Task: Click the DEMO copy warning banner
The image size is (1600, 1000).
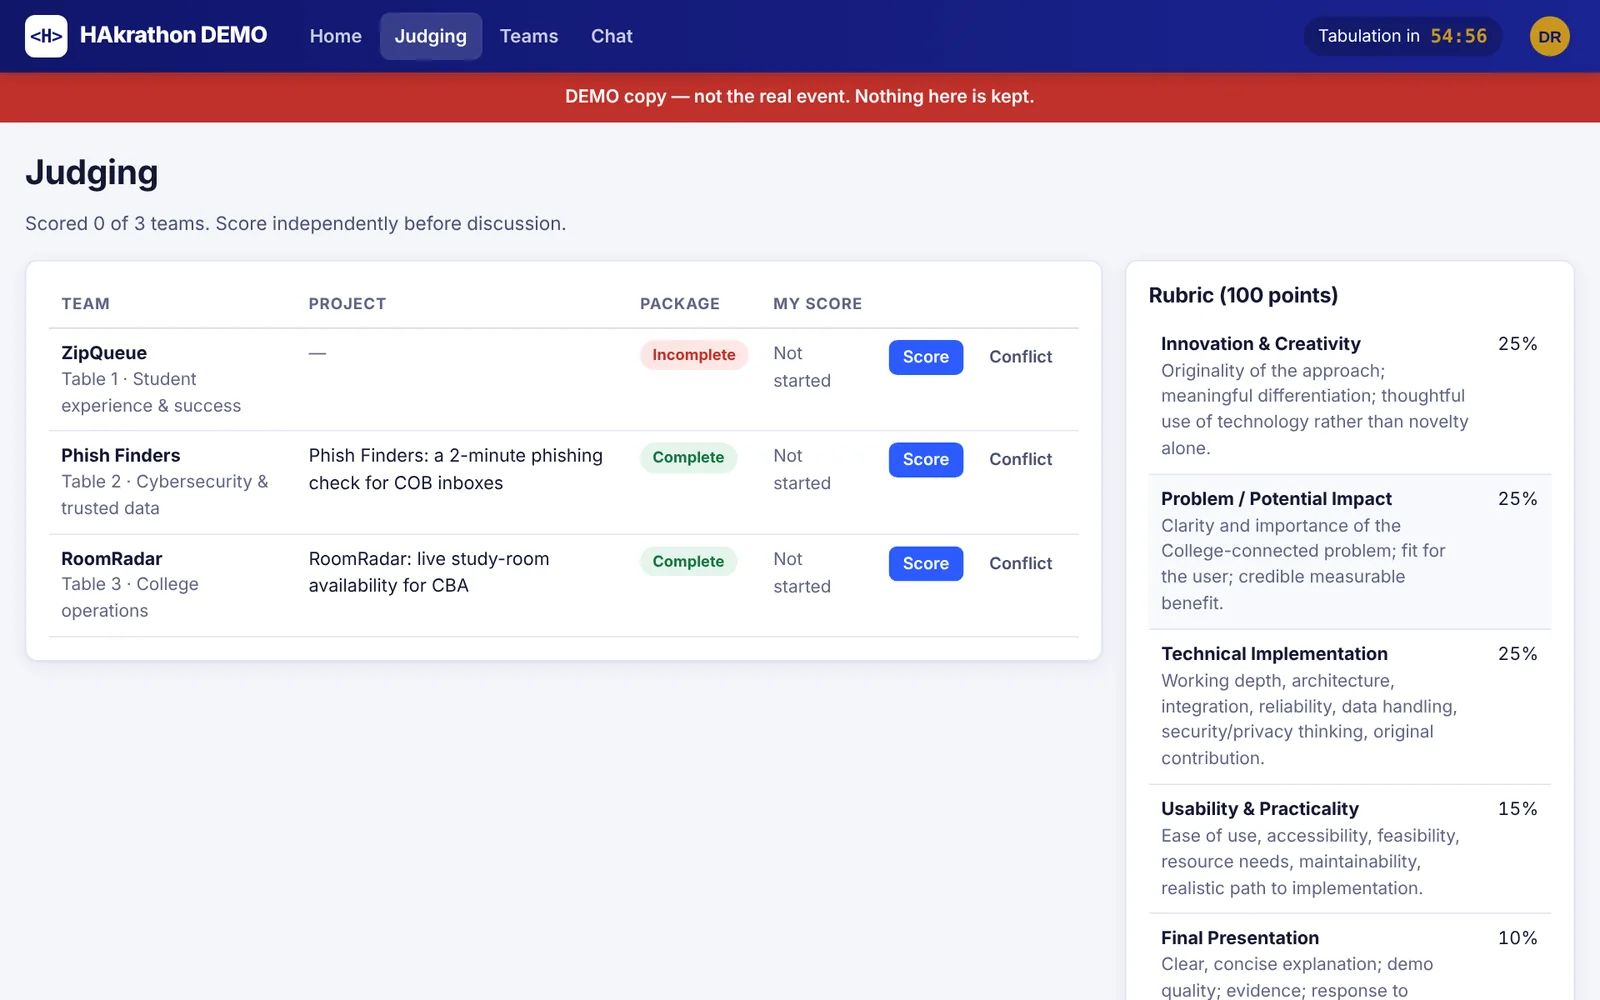Action: 800,97
